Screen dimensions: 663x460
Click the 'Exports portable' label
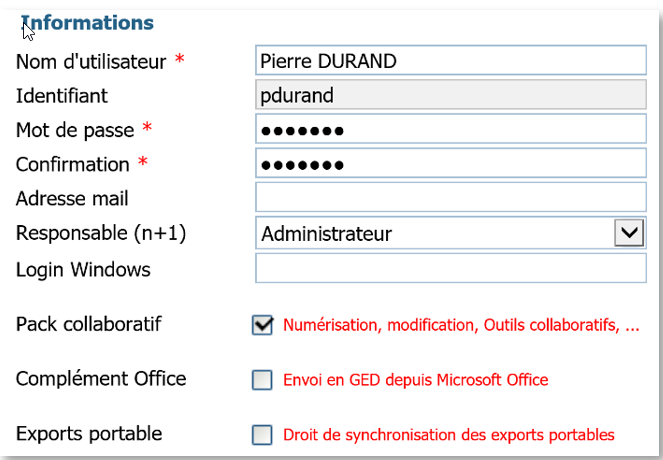click(89, 434)
